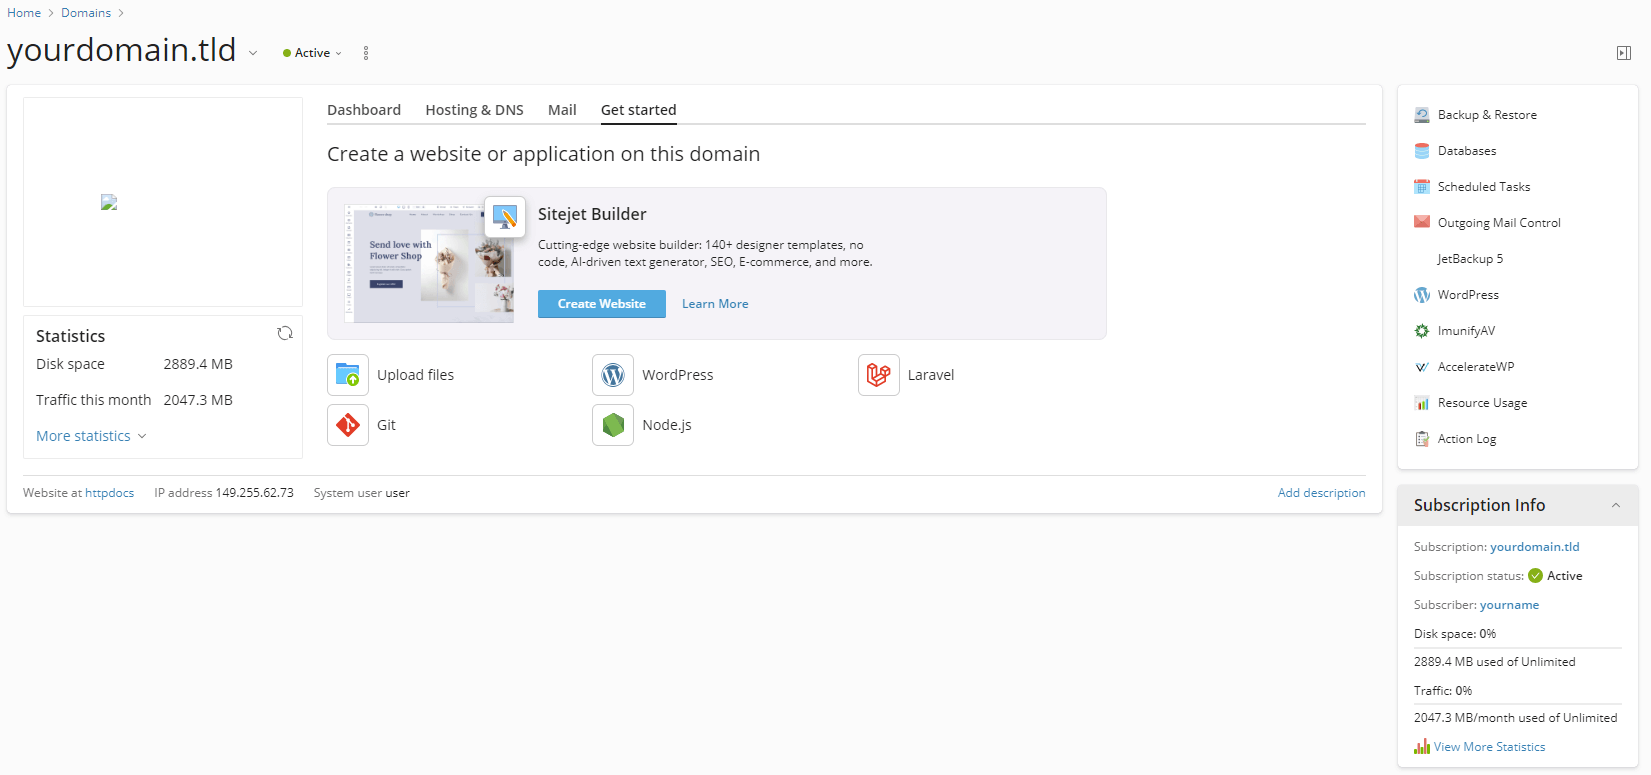Click the Node.js tile icon
Viewport: 1651px width, 775px height.
pos(613,425)
